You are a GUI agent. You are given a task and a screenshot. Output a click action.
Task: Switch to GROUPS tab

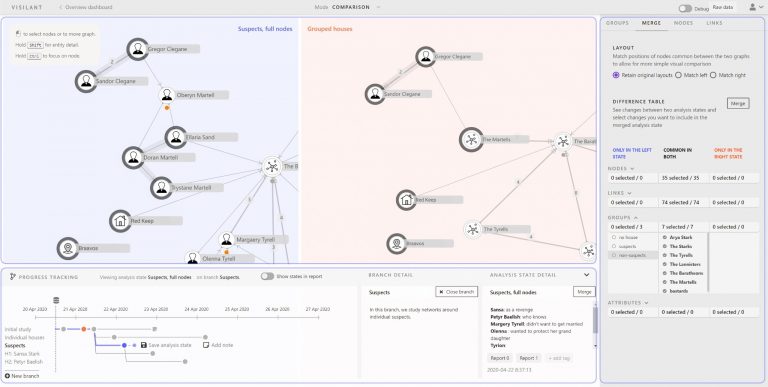point(617,23)
